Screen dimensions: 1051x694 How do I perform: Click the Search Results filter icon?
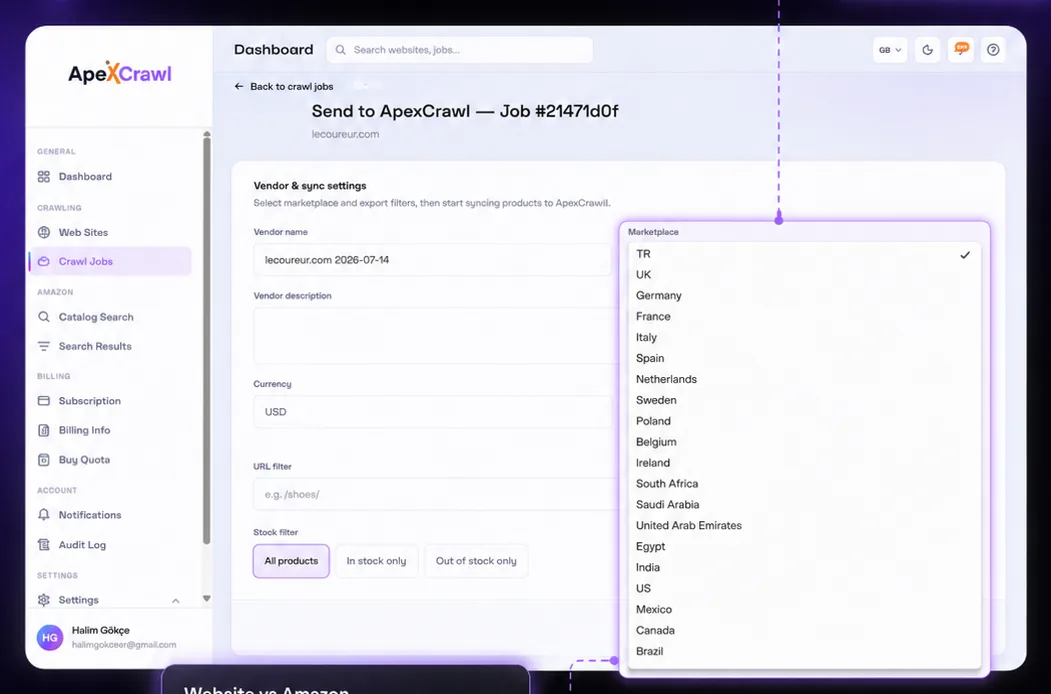[x=44, y=346]
